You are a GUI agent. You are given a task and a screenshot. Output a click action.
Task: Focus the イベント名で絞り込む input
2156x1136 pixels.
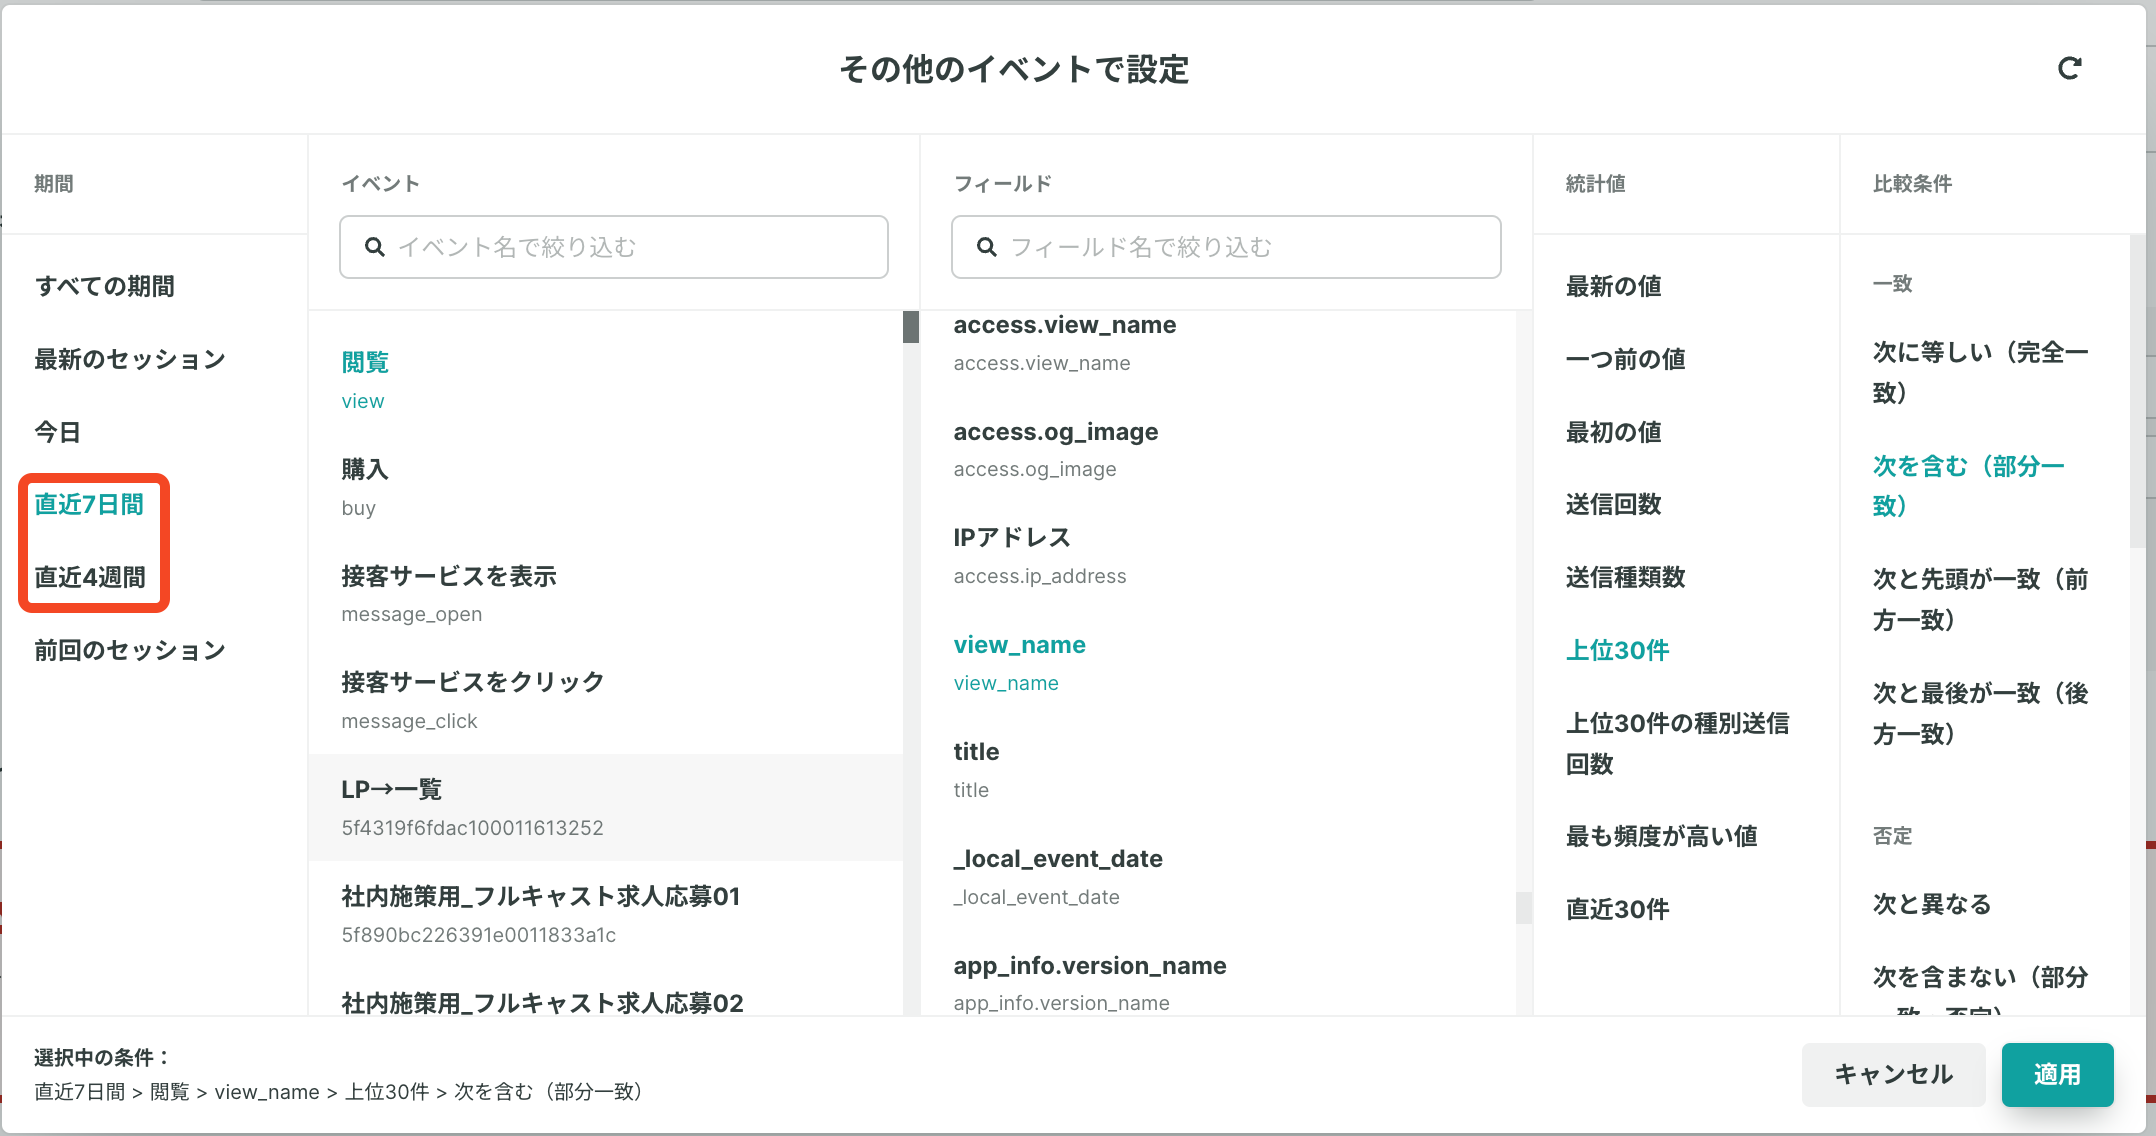click(614, 247)
